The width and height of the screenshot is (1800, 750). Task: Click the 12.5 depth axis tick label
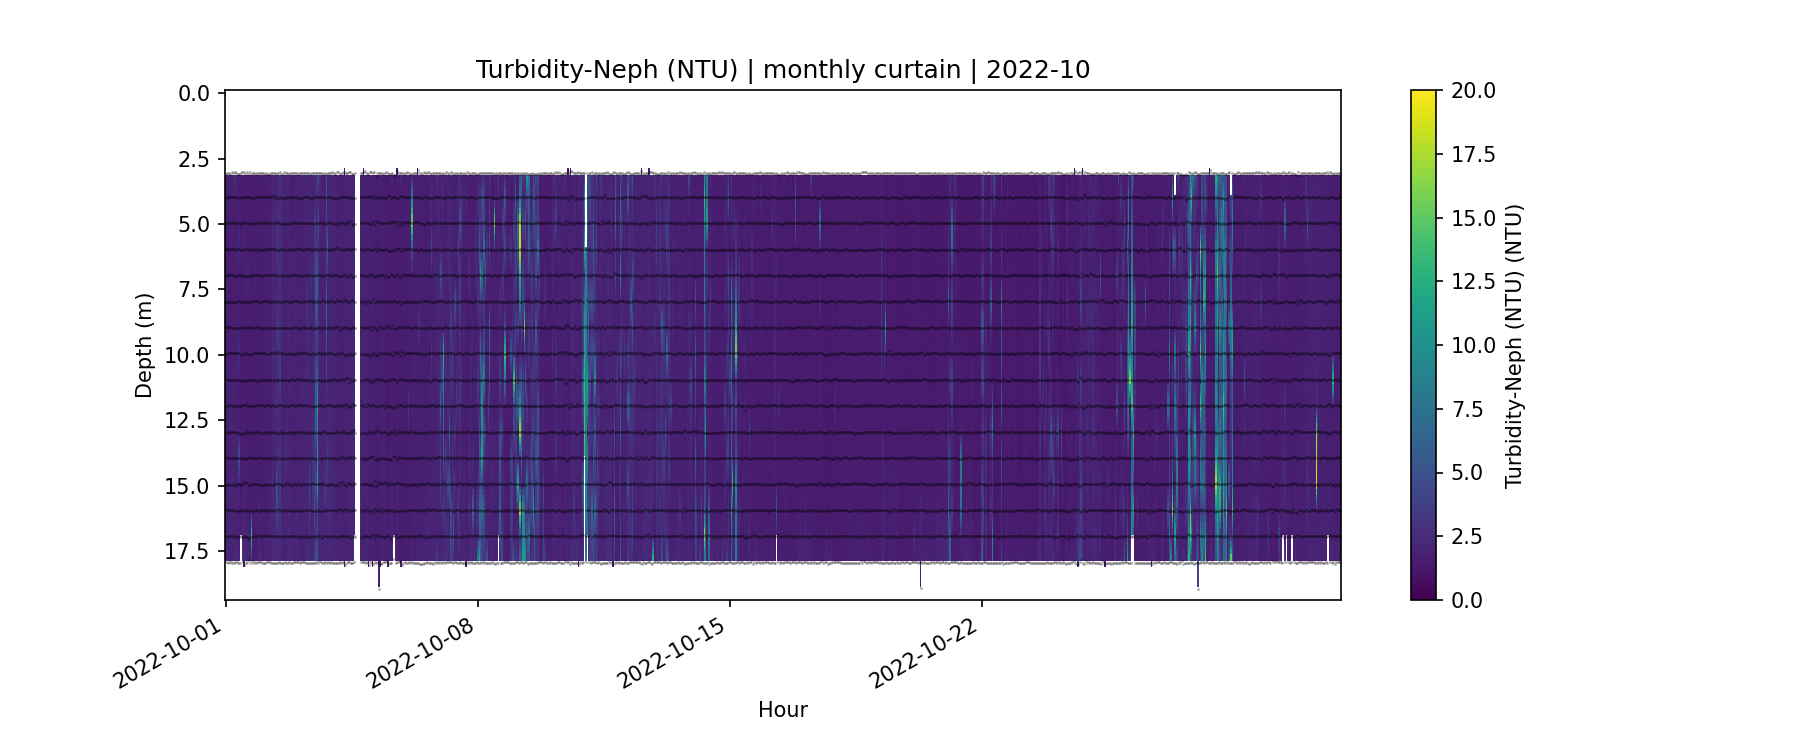pyautogui.click(x=189, y=421)
